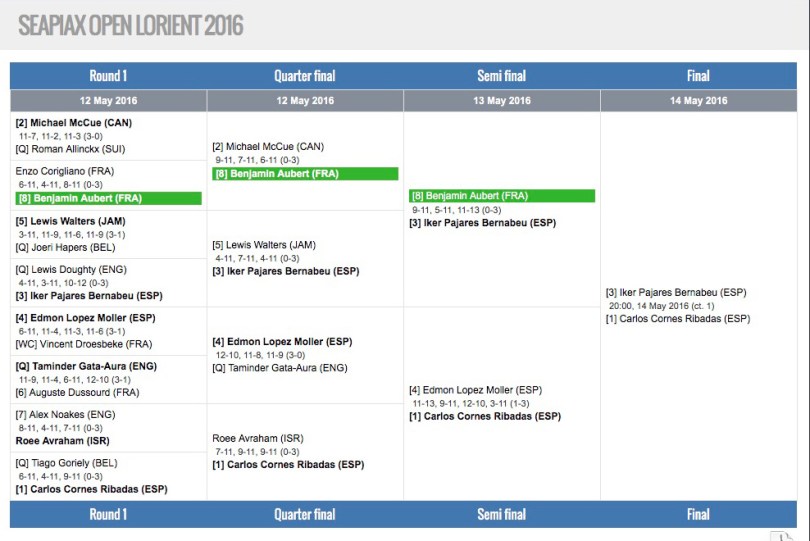This screenshot has height=541, width=810.
Task: Click the 14 May 2016 date header
Action: (x=698, y=101)
